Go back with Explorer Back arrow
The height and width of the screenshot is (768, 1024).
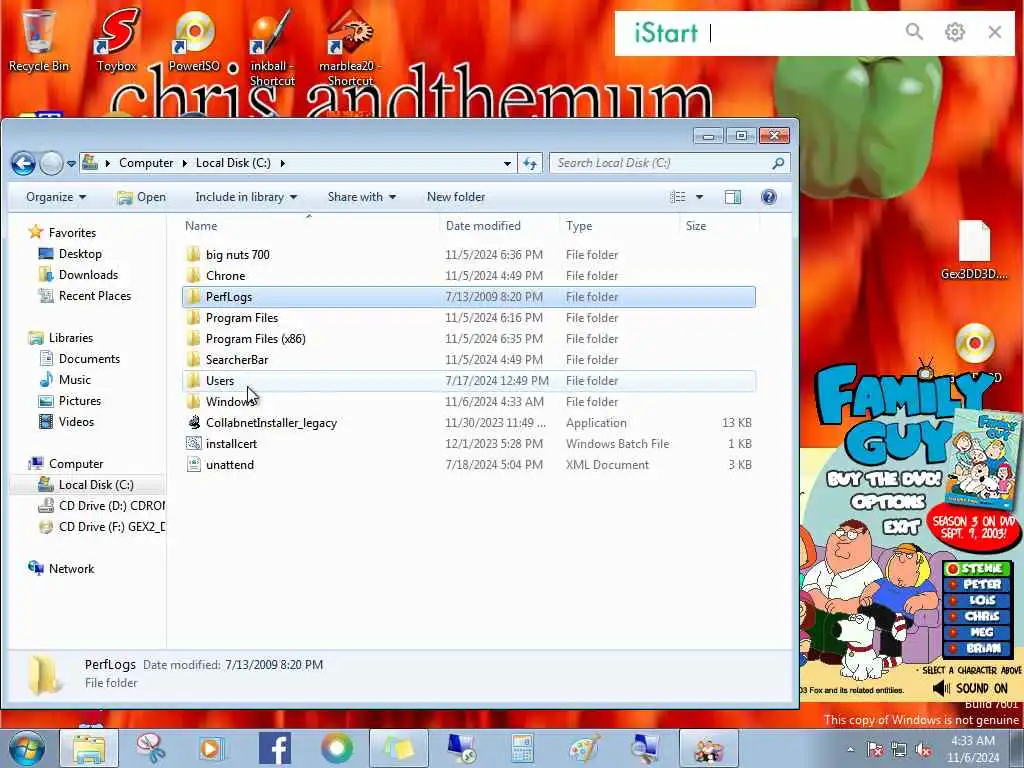tap(23, 163)
